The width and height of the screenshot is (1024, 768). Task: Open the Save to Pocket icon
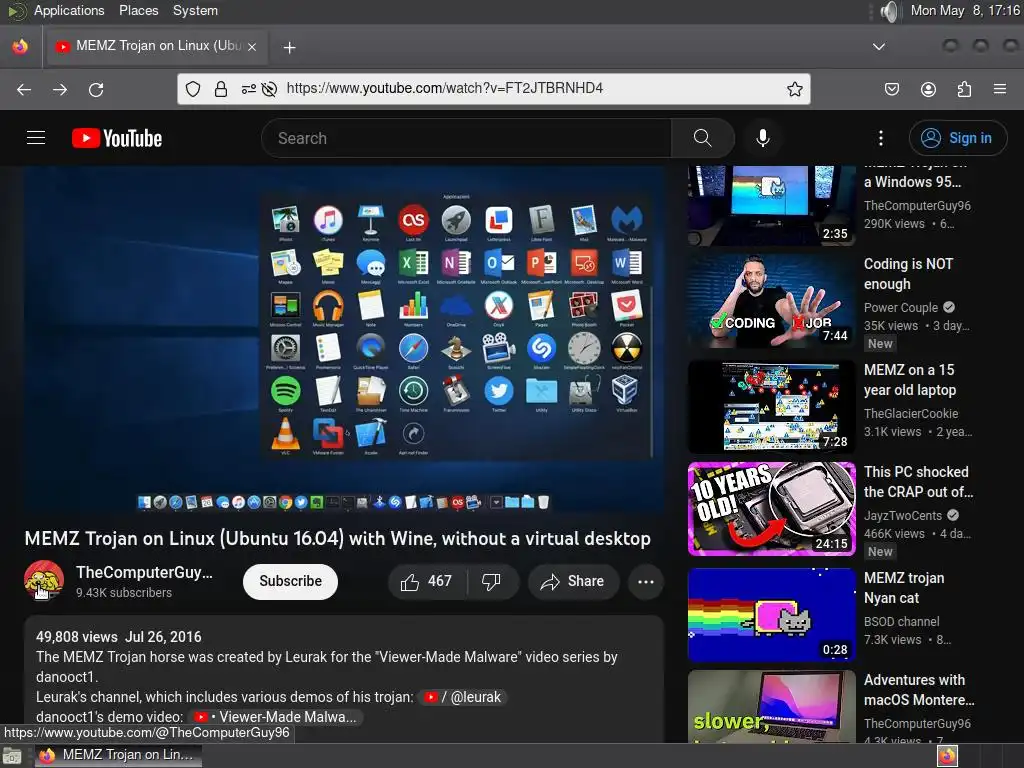coord(891,89)
